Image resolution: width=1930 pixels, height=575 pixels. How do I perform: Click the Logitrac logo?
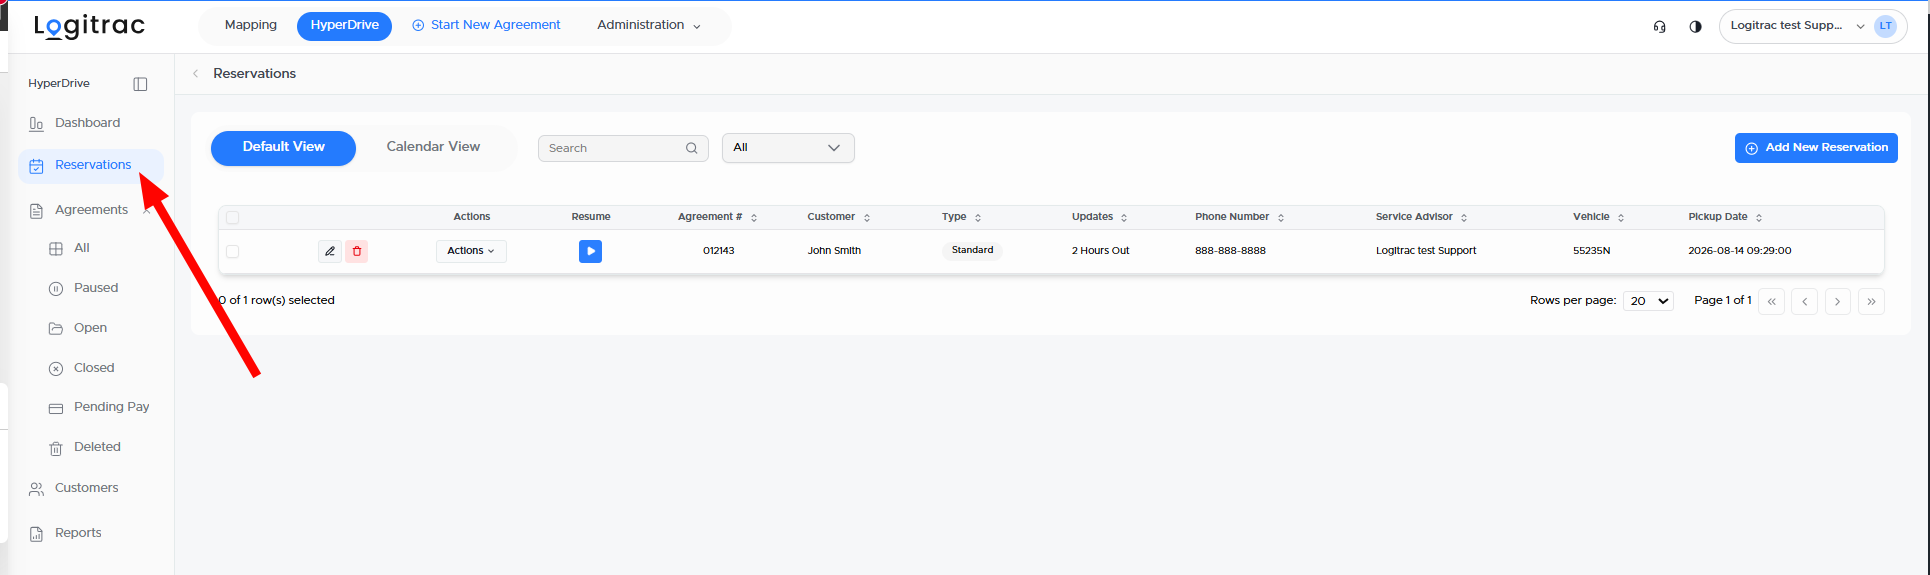[89, 26]
